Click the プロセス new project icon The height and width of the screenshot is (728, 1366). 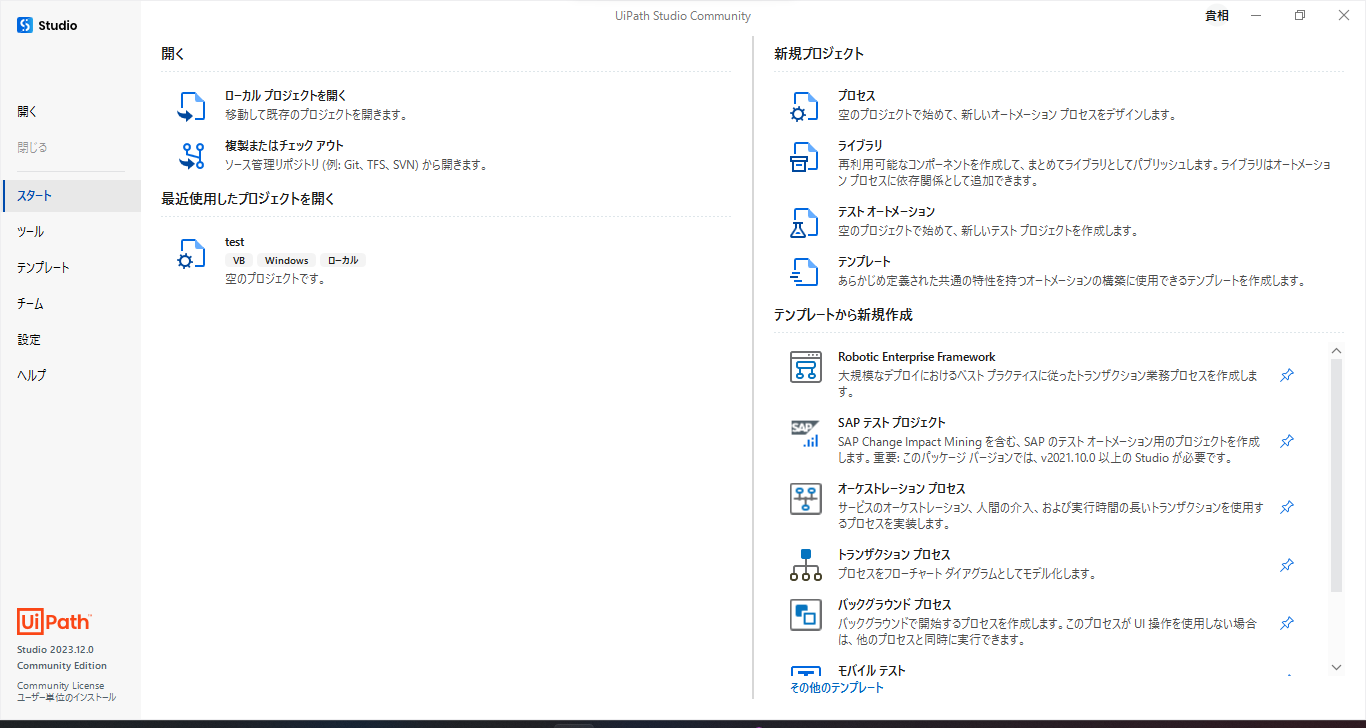[805, 106]
